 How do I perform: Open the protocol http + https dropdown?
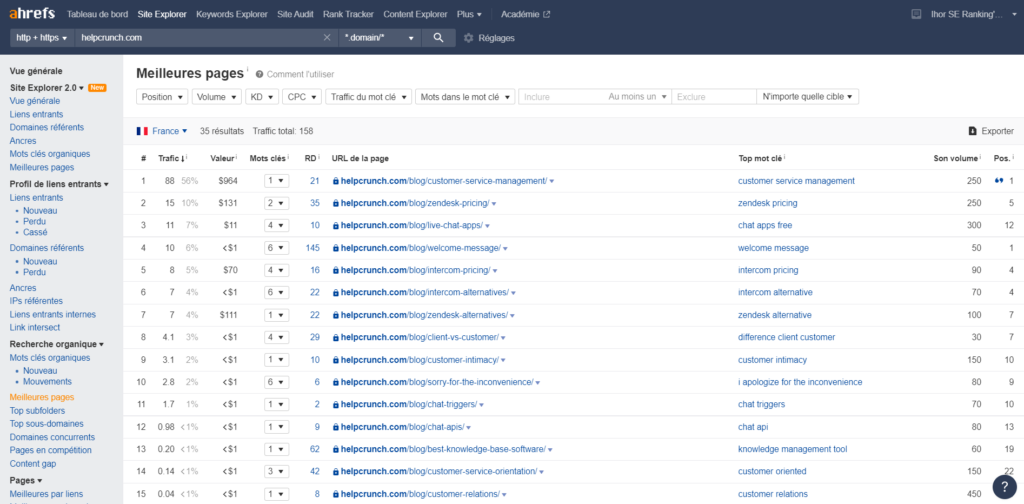click(42, 38)
